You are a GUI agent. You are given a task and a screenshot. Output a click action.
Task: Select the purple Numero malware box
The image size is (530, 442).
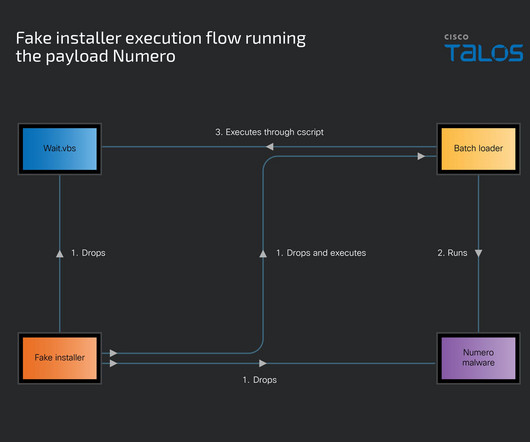point(478,358)
